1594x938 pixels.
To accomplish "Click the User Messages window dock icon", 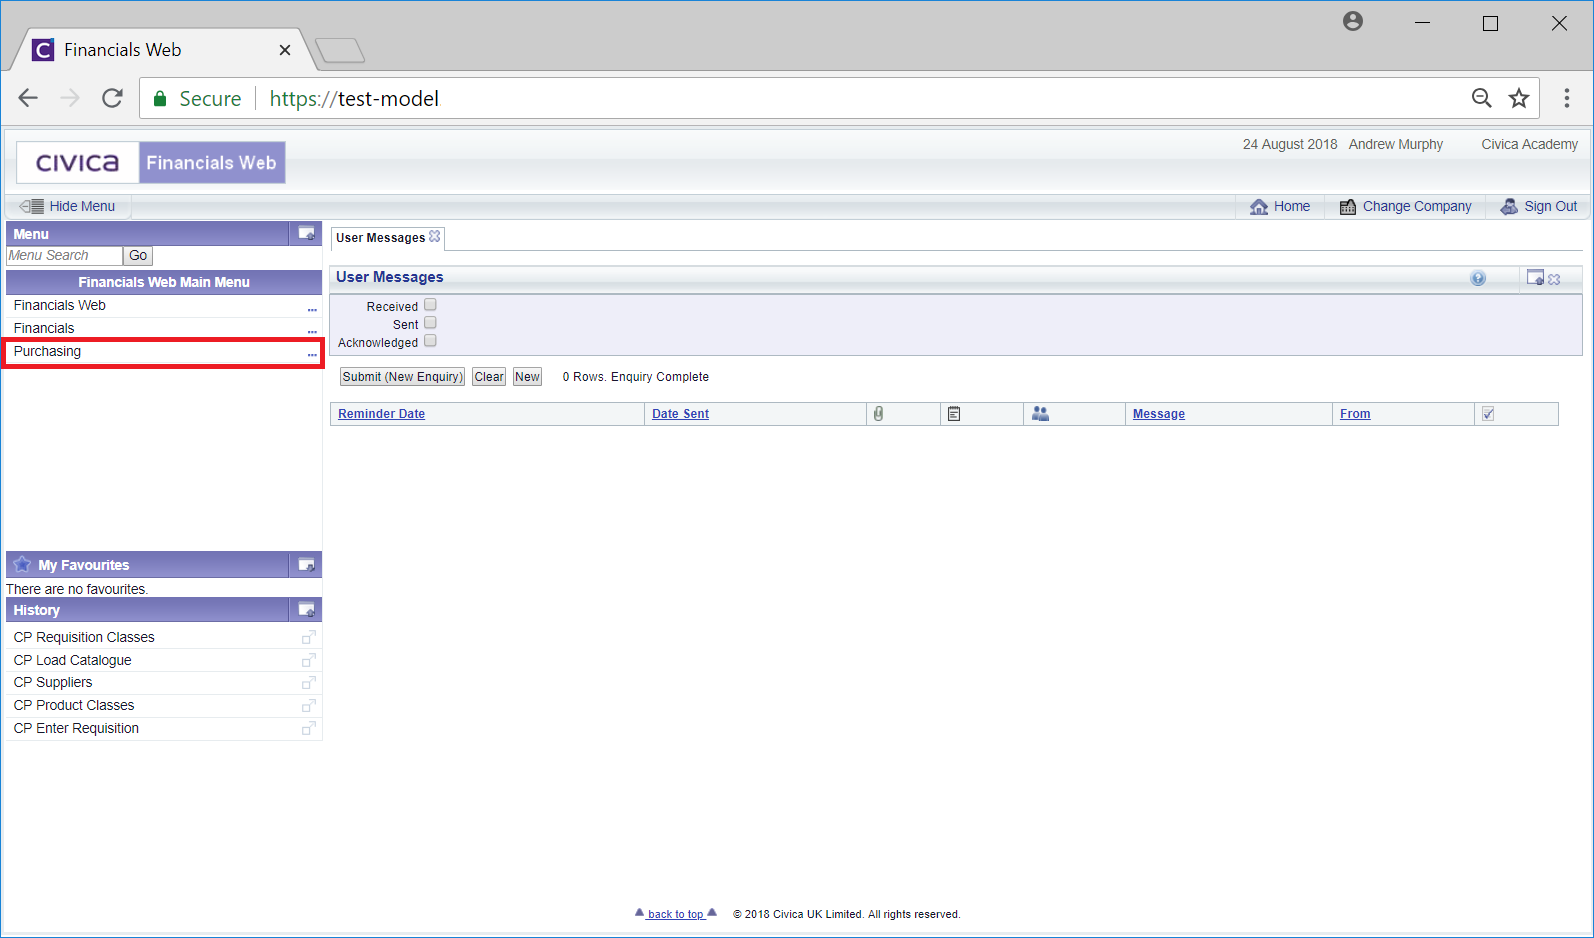I will [1535, 278].
